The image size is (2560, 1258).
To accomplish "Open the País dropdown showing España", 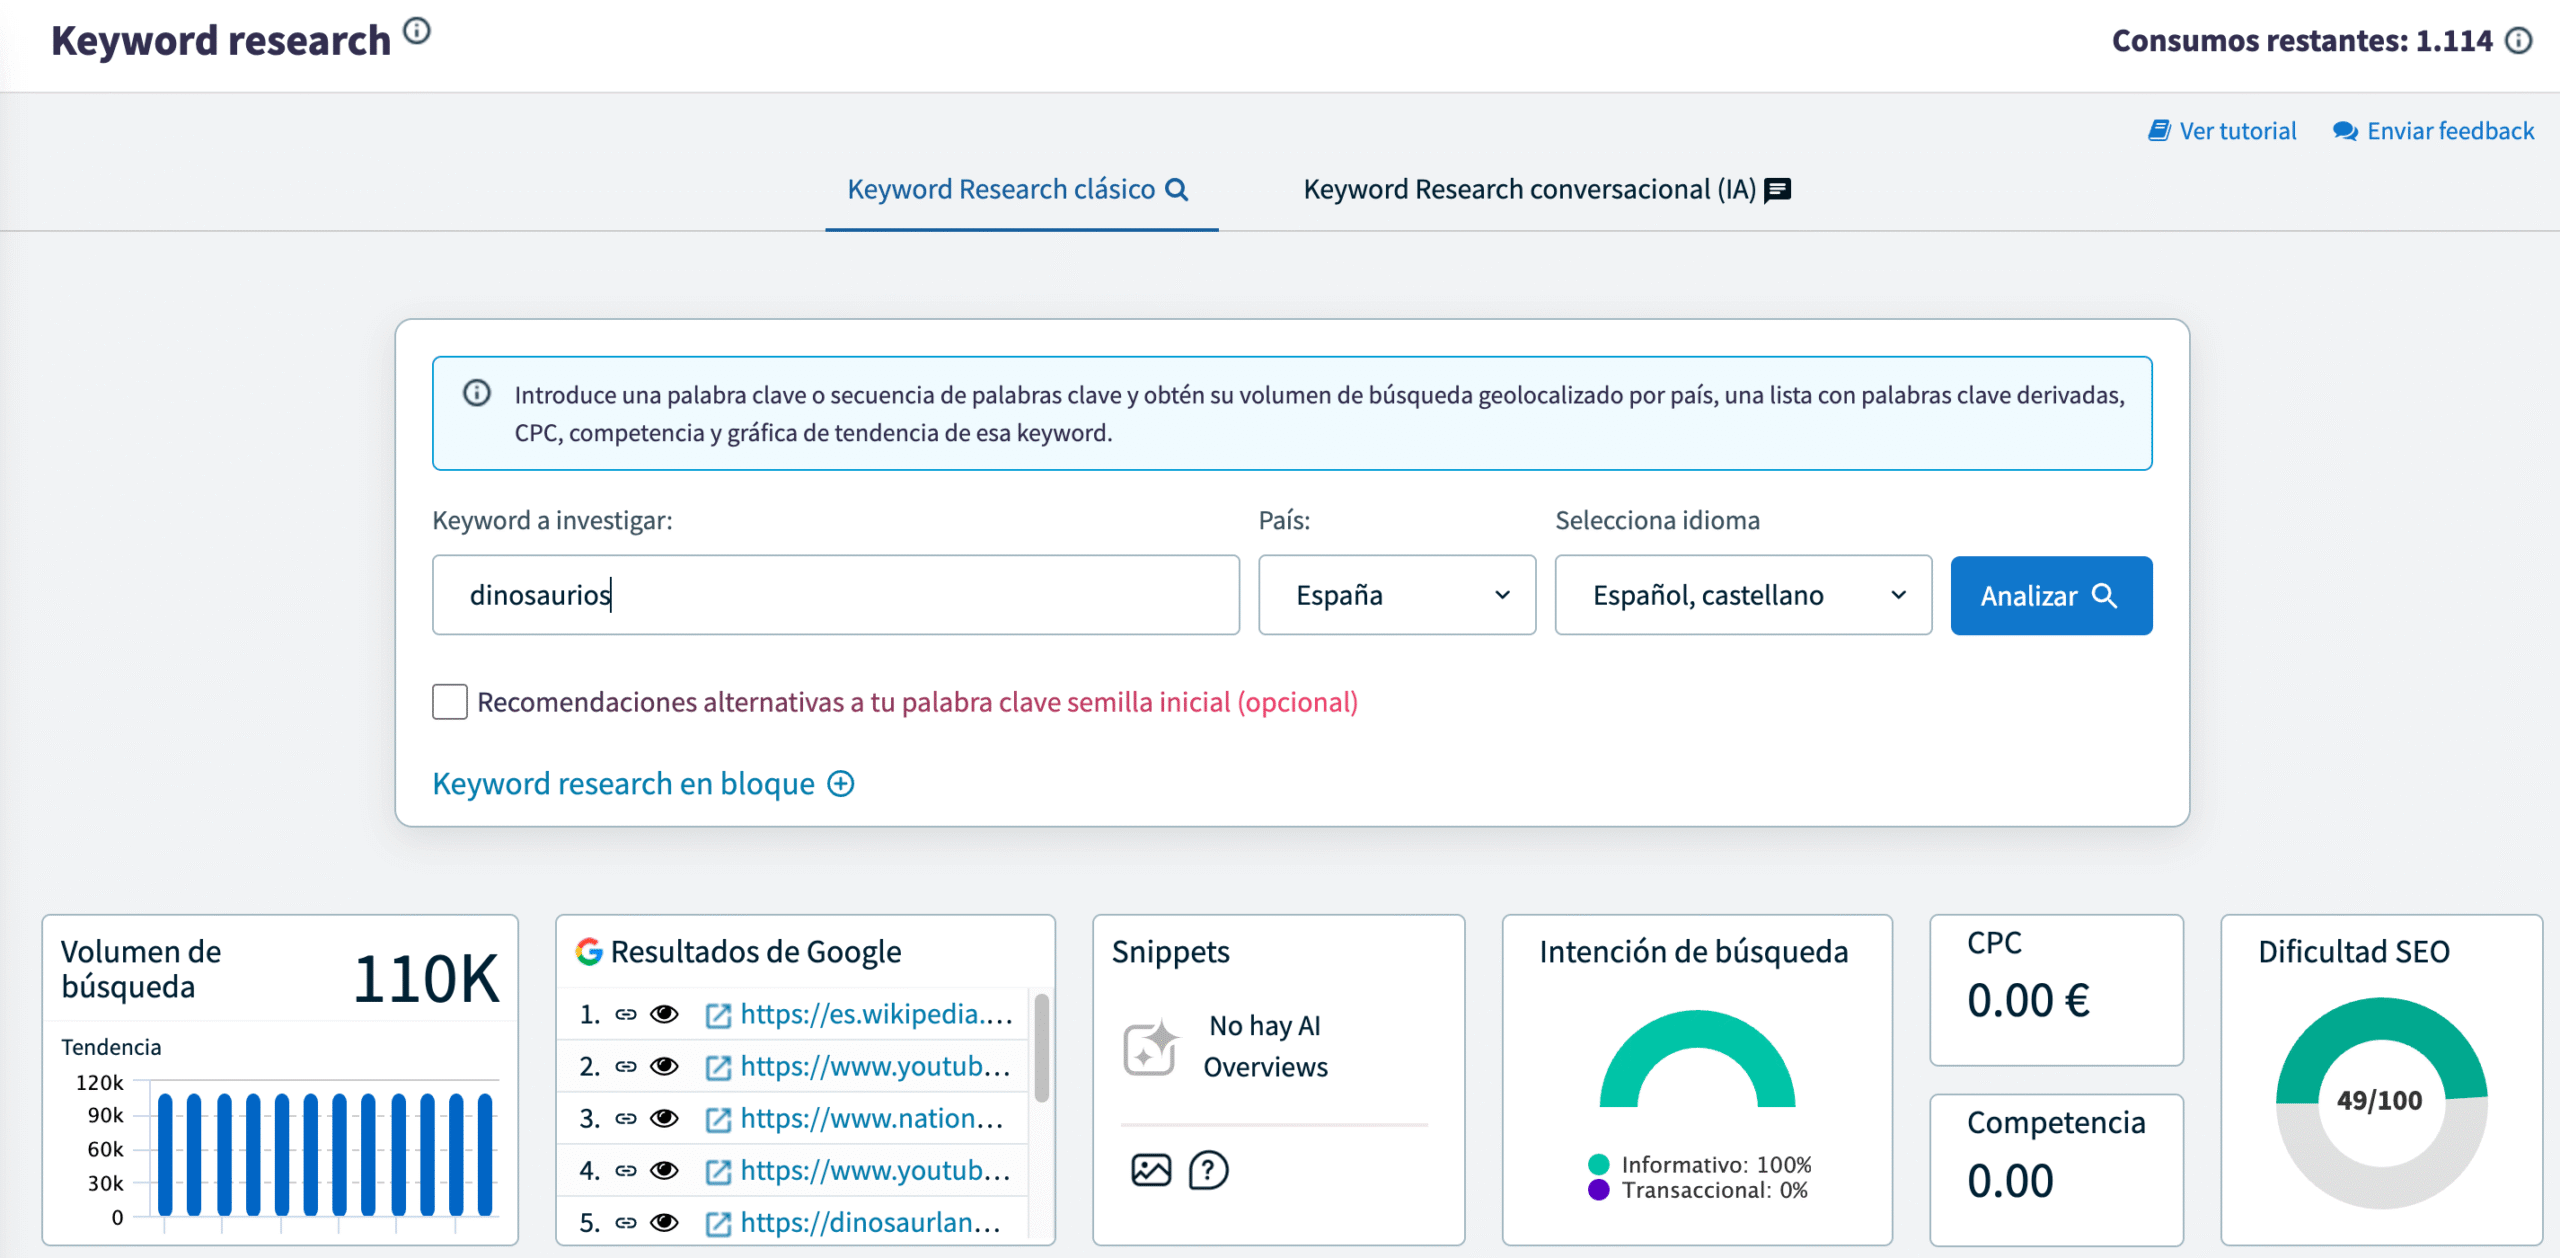I will 1396,595.
